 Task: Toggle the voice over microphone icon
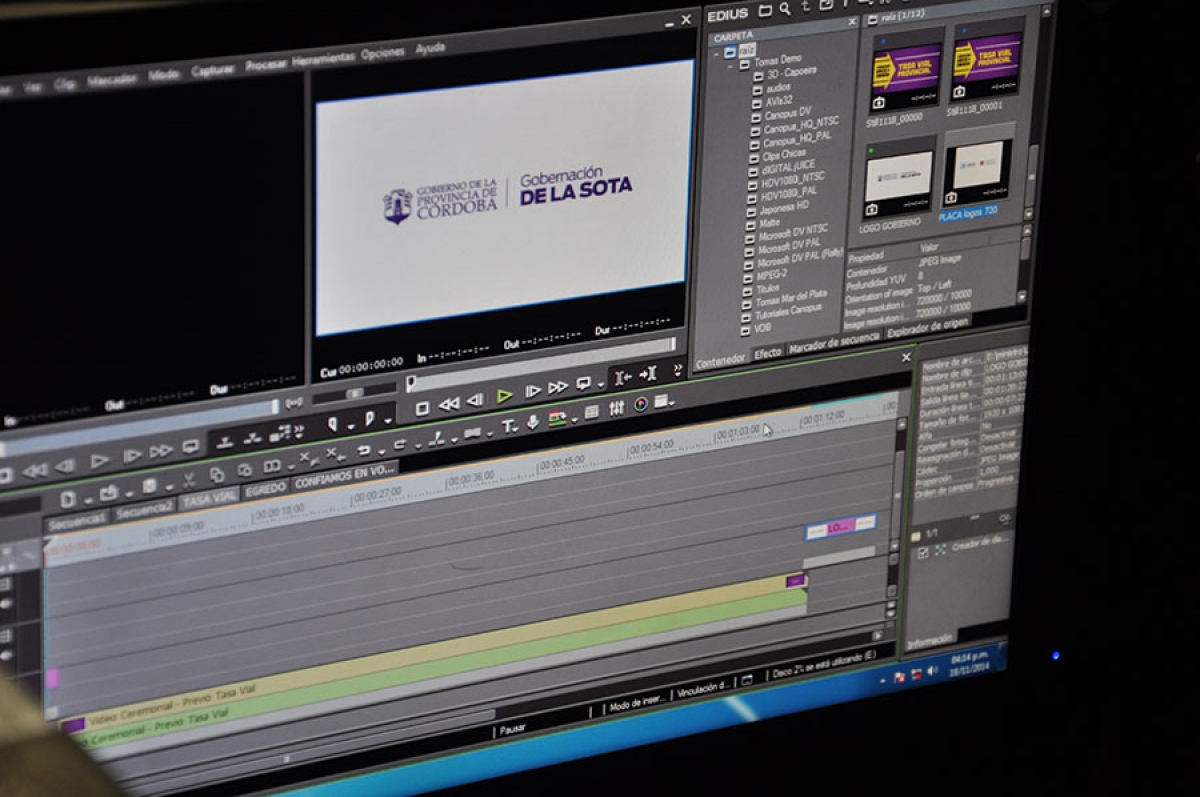[x=533, y=422]
